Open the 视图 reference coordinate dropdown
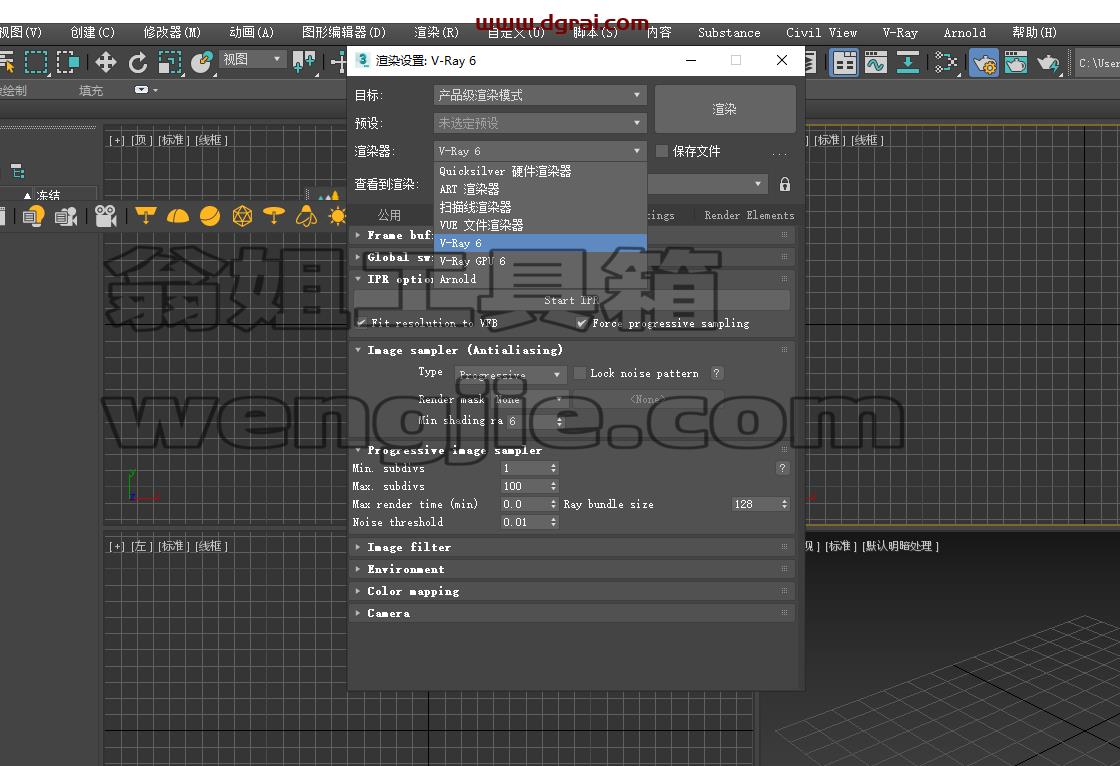Screen dimensions: 1120x766 tap(252, 59)
